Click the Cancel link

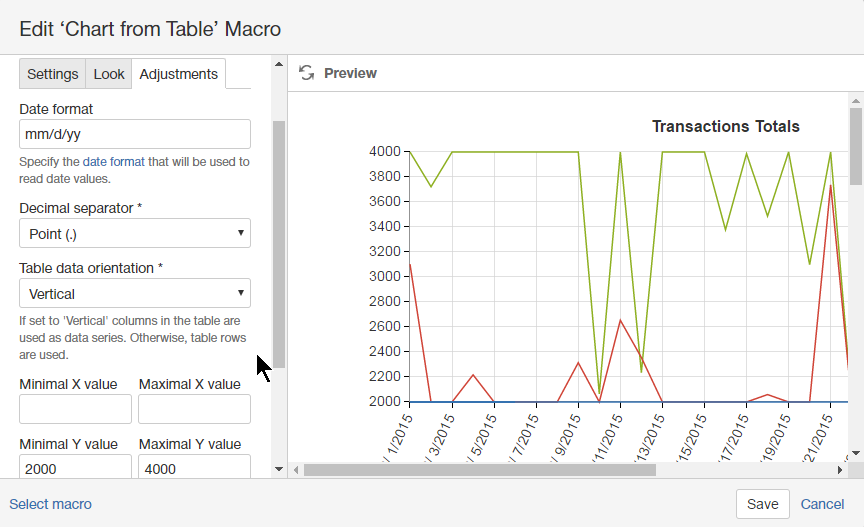(822, 504)
